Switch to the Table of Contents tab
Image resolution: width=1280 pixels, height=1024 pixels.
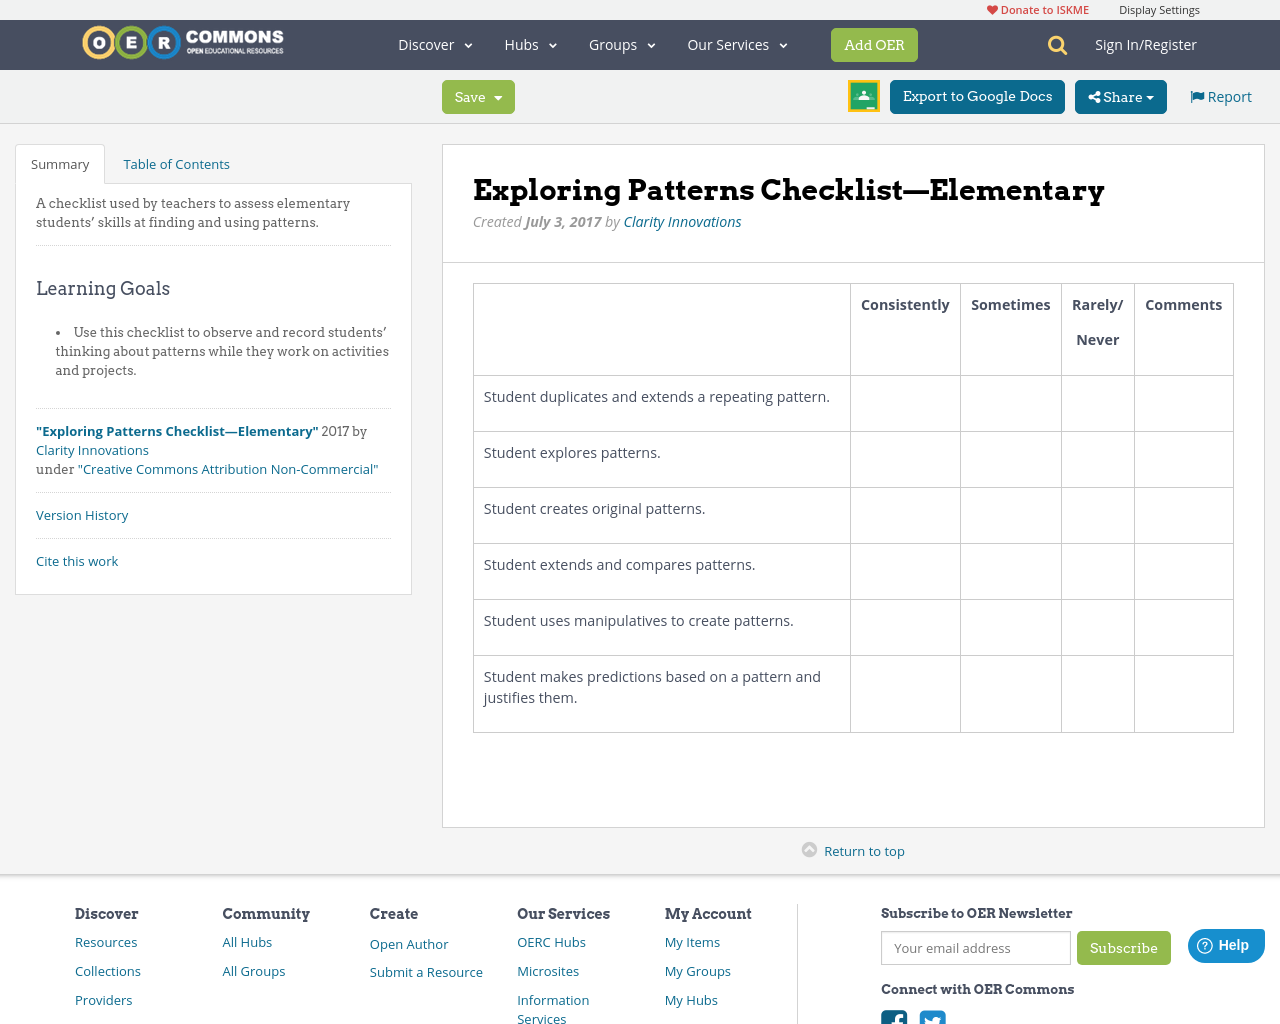176,163
